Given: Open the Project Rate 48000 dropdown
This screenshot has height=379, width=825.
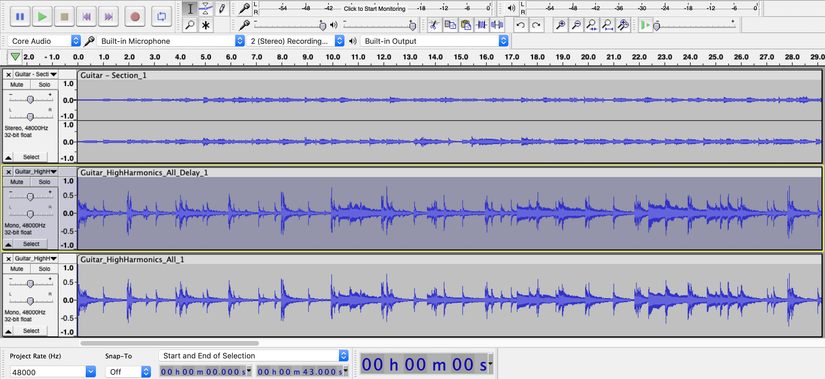Looking at the screenshot, I should coord(52,372).
